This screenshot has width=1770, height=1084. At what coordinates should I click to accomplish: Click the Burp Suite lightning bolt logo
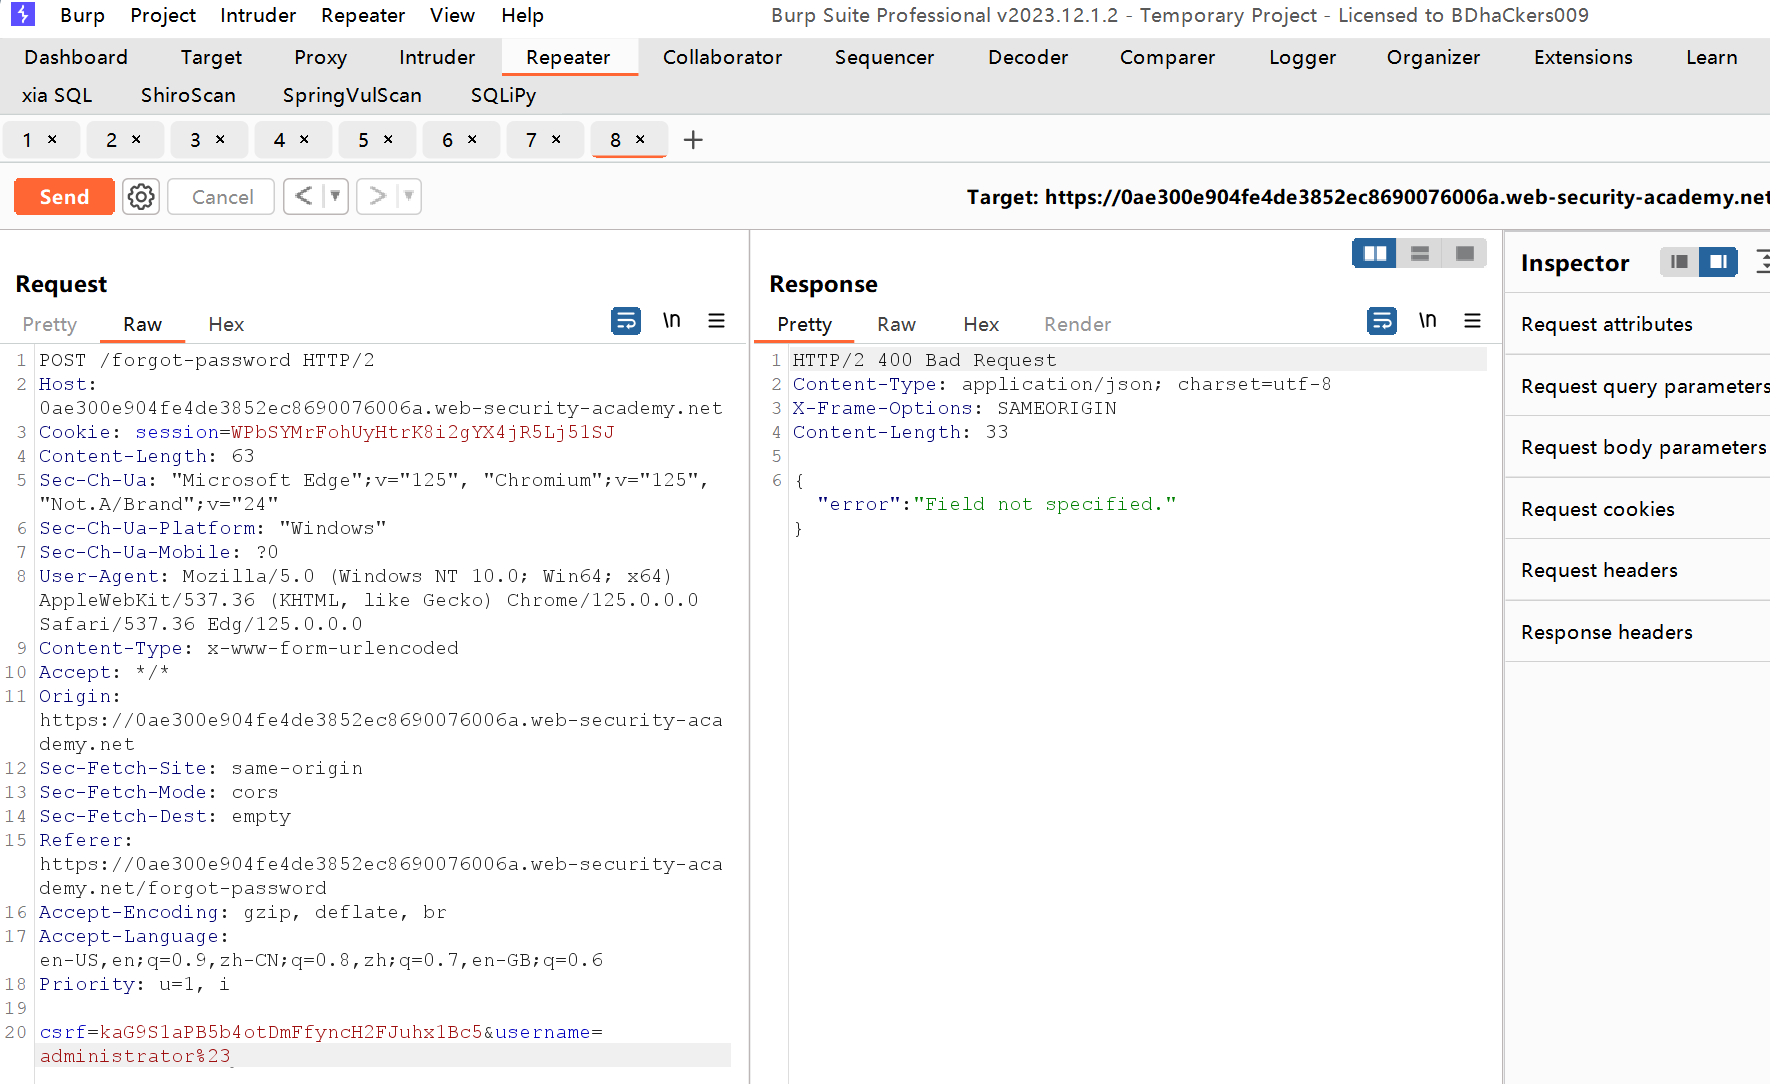(22, 15)
